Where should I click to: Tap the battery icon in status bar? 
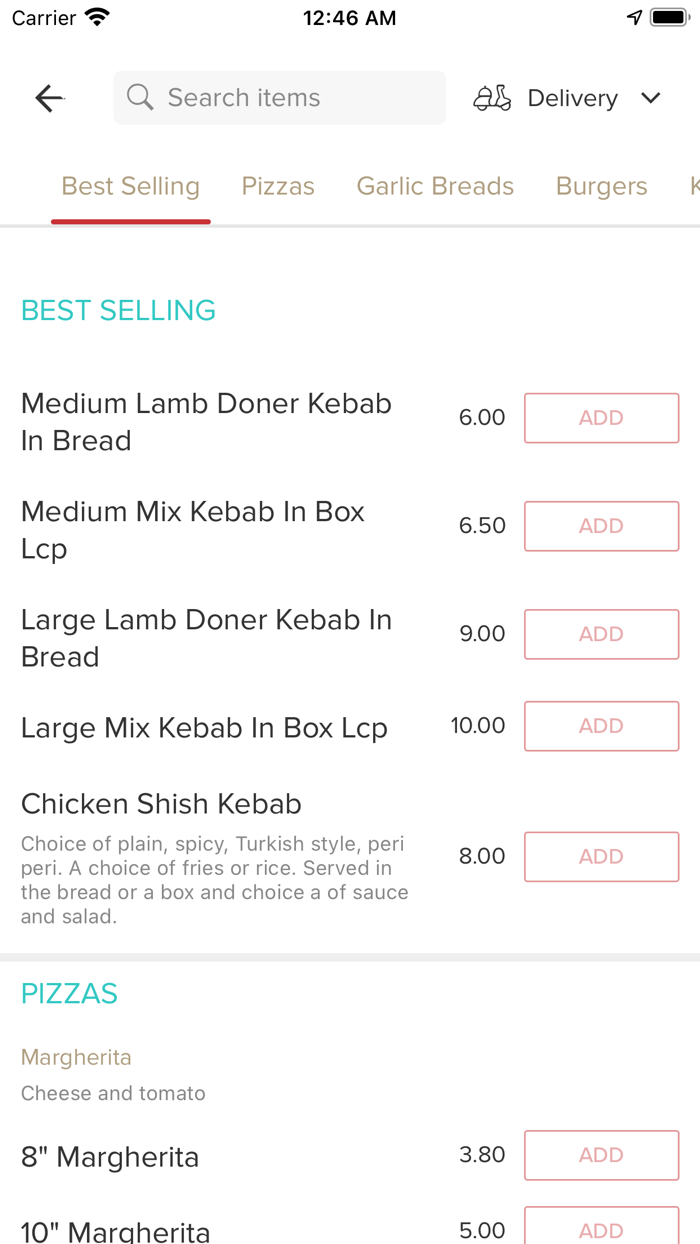coord(668,18)
